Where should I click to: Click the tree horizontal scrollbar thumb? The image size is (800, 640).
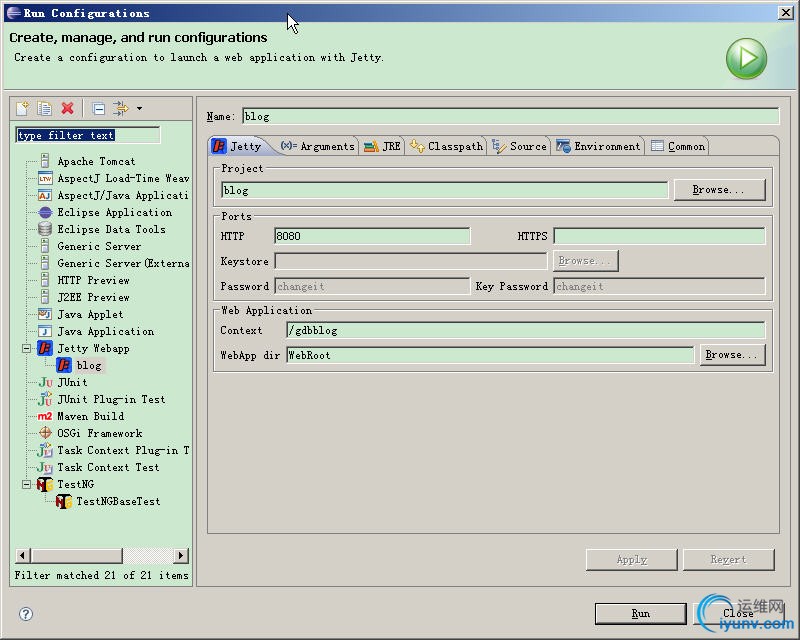point(77,555)
